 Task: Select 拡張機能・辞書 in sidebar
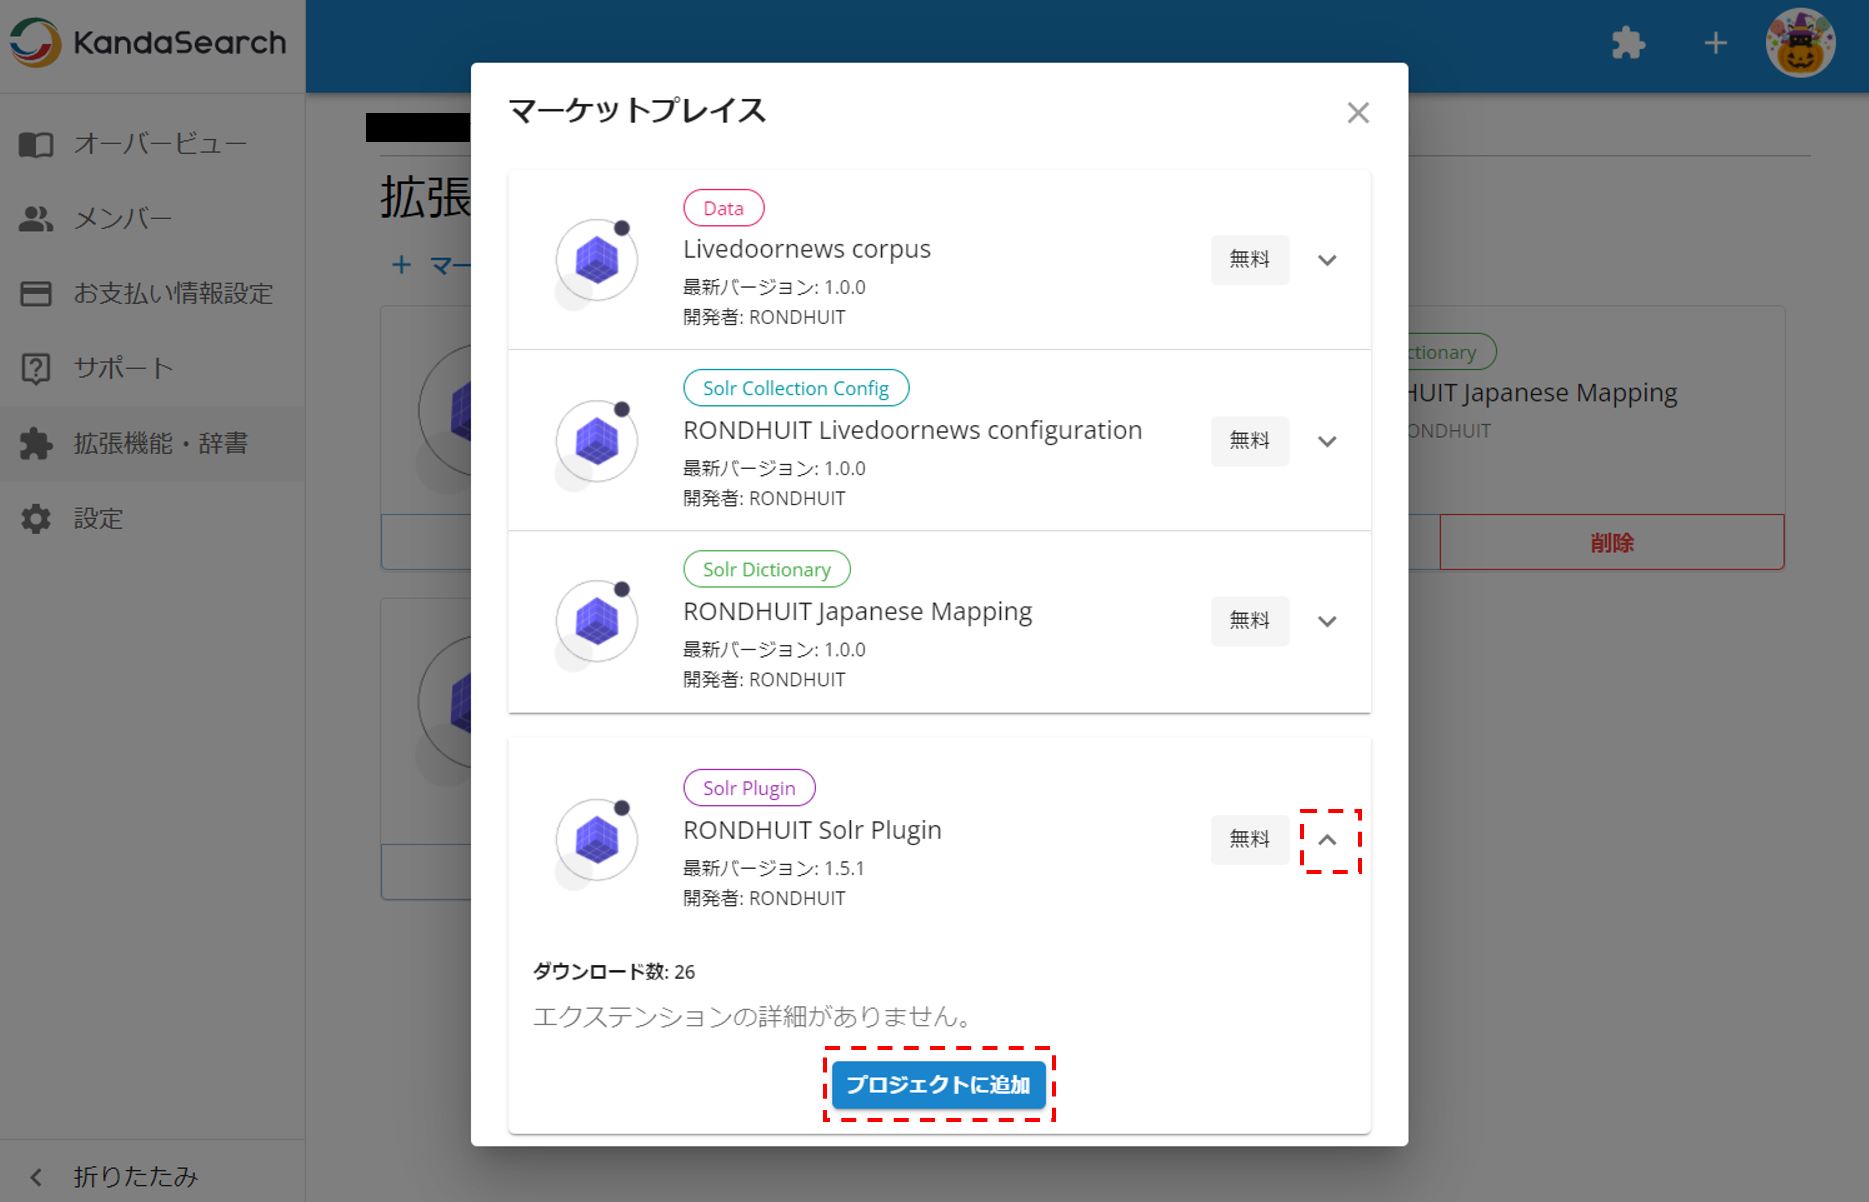[x=152, y=444]
